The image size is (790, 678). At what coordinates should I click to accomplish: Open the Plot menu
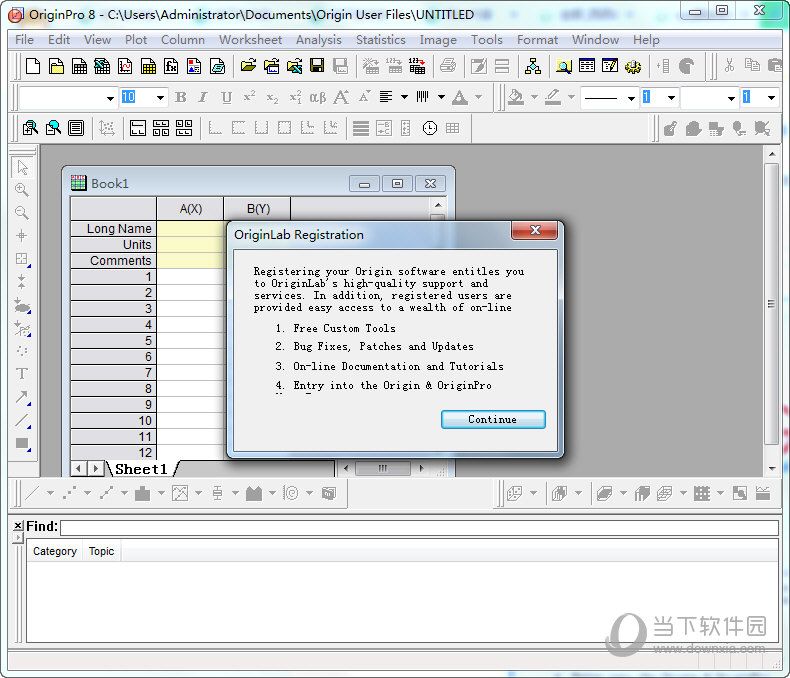pos(136,40)
